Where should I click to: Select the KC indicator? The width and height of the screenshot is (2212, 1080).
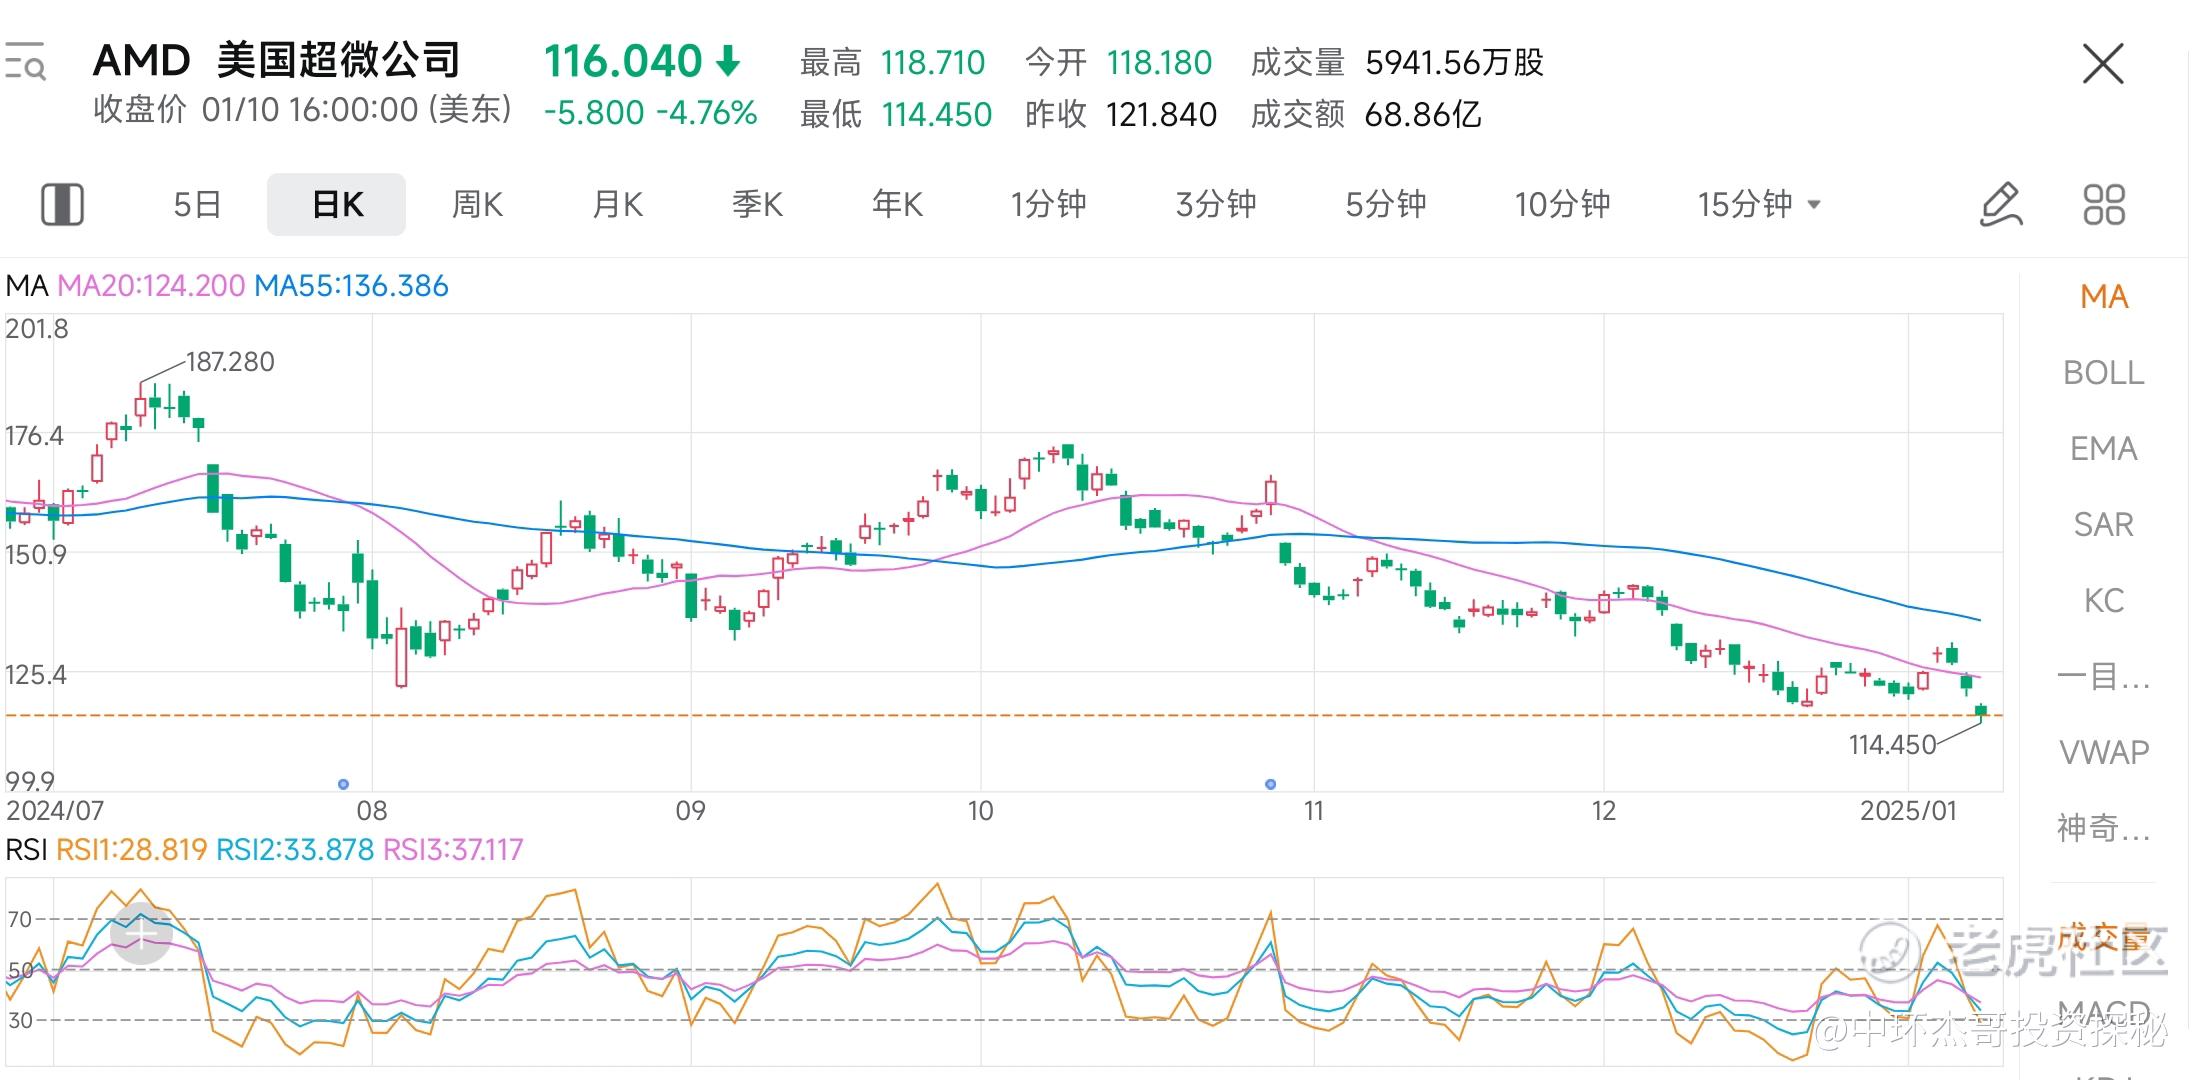(2103, 601)
